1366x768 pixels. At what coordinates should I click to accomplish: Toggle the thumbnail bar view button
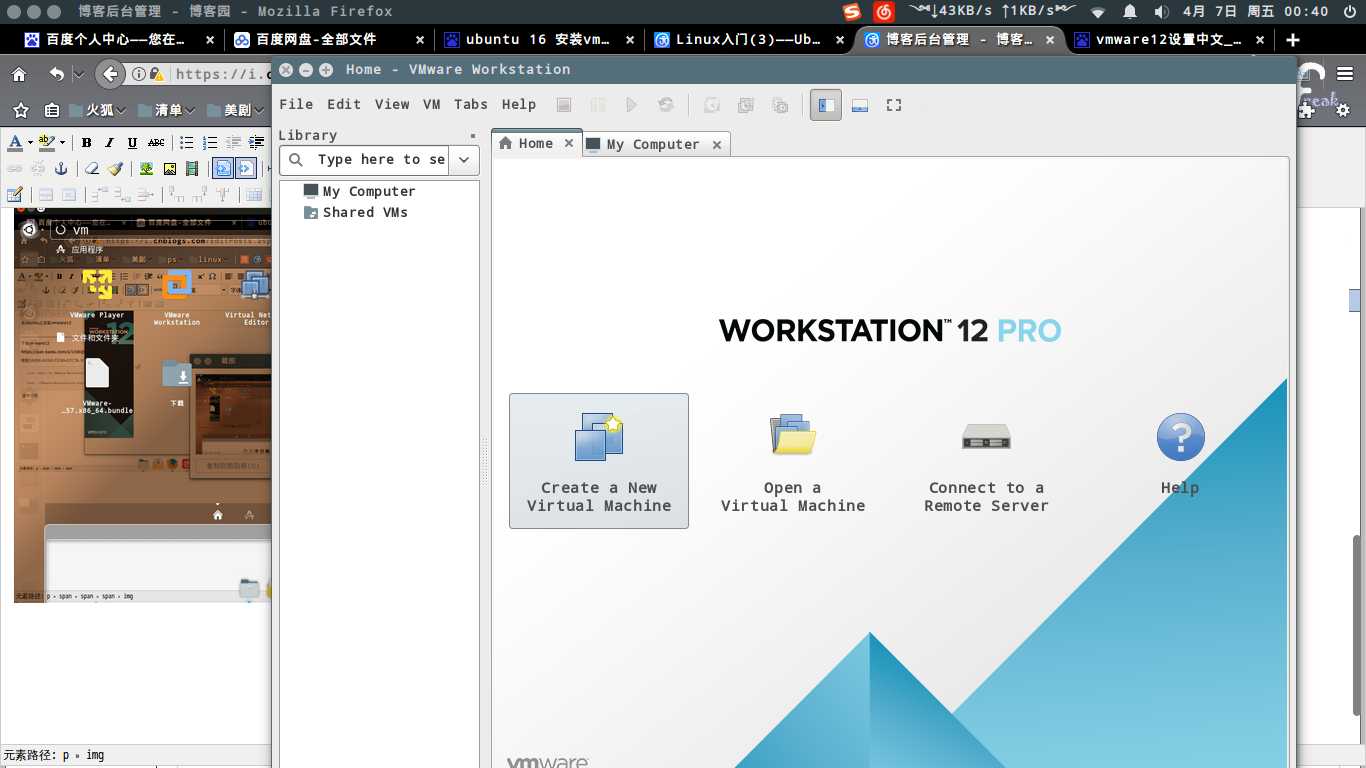(x=860, y=105)
